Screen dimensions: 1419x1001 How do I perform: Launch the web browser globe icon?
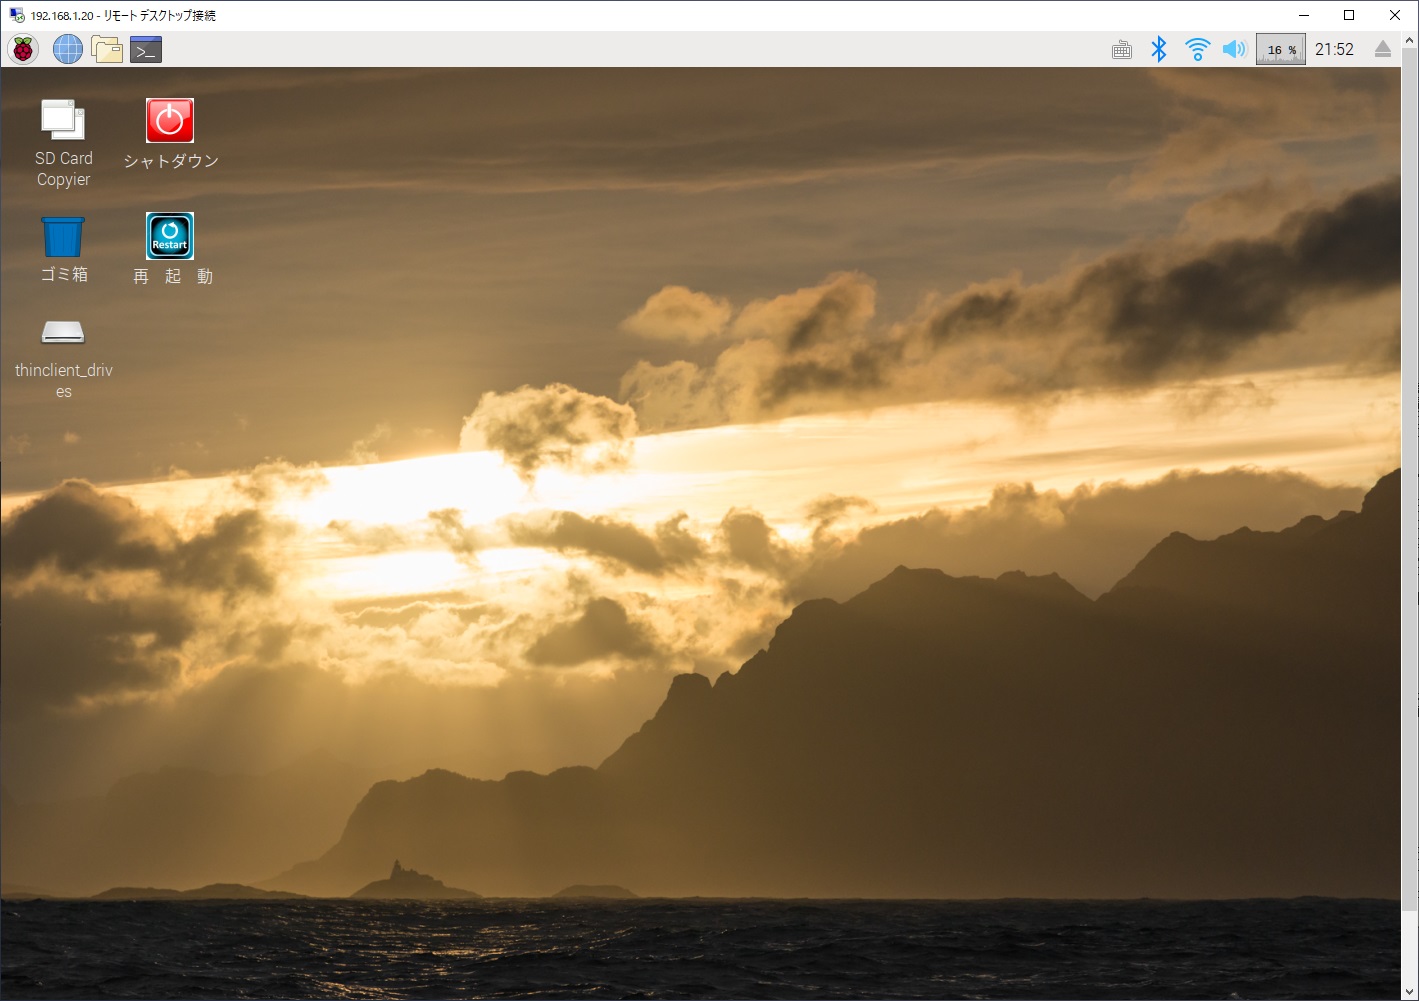click(x=67, y=49)
